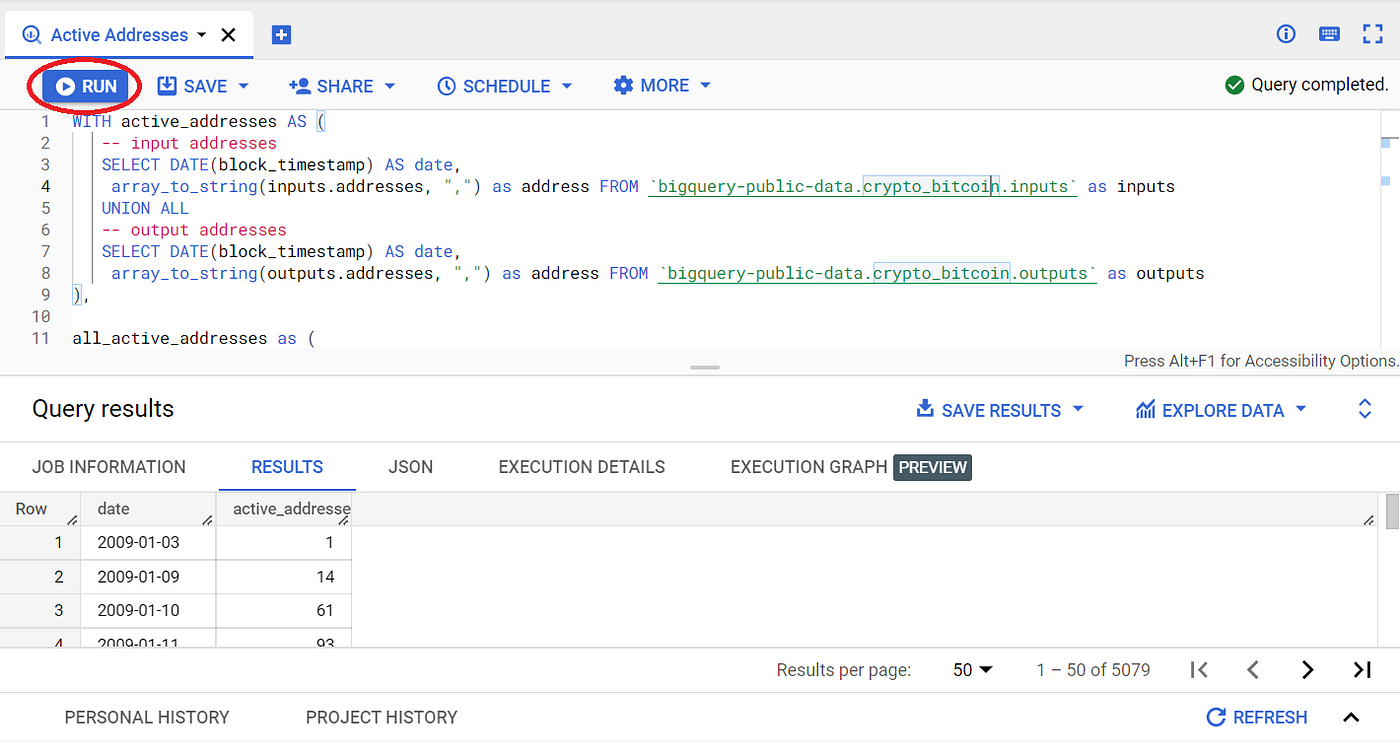
Task: Expand EXPLORE DATA dropdown arrow
Action: click(x=1301, y=409)
